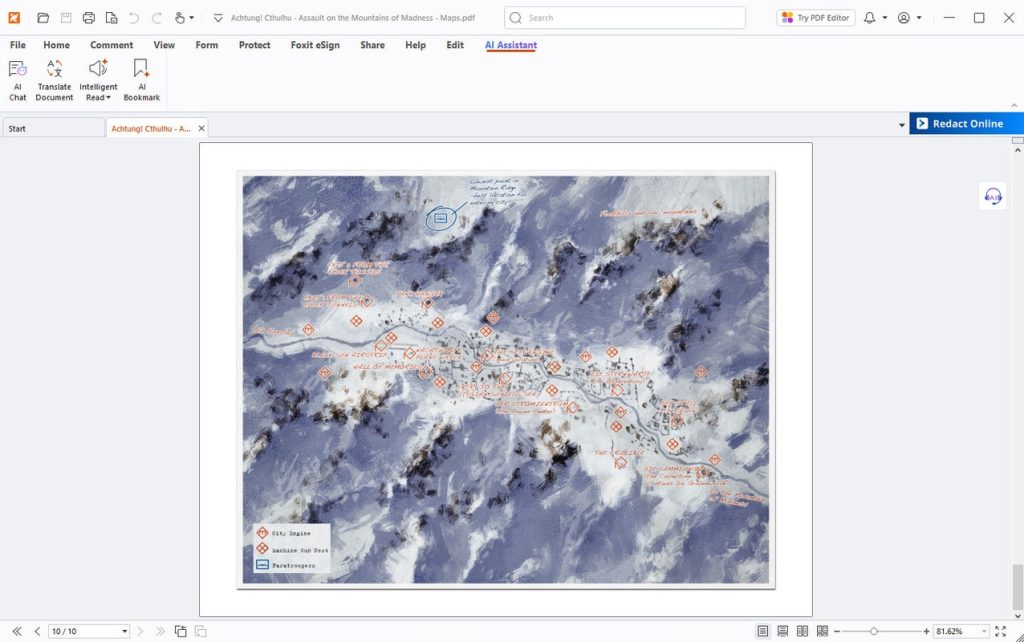The width and height of the screenshot is (1024, 642).
Task: Expand the notification bell dropdown arrow
Action: pos(885,18)
